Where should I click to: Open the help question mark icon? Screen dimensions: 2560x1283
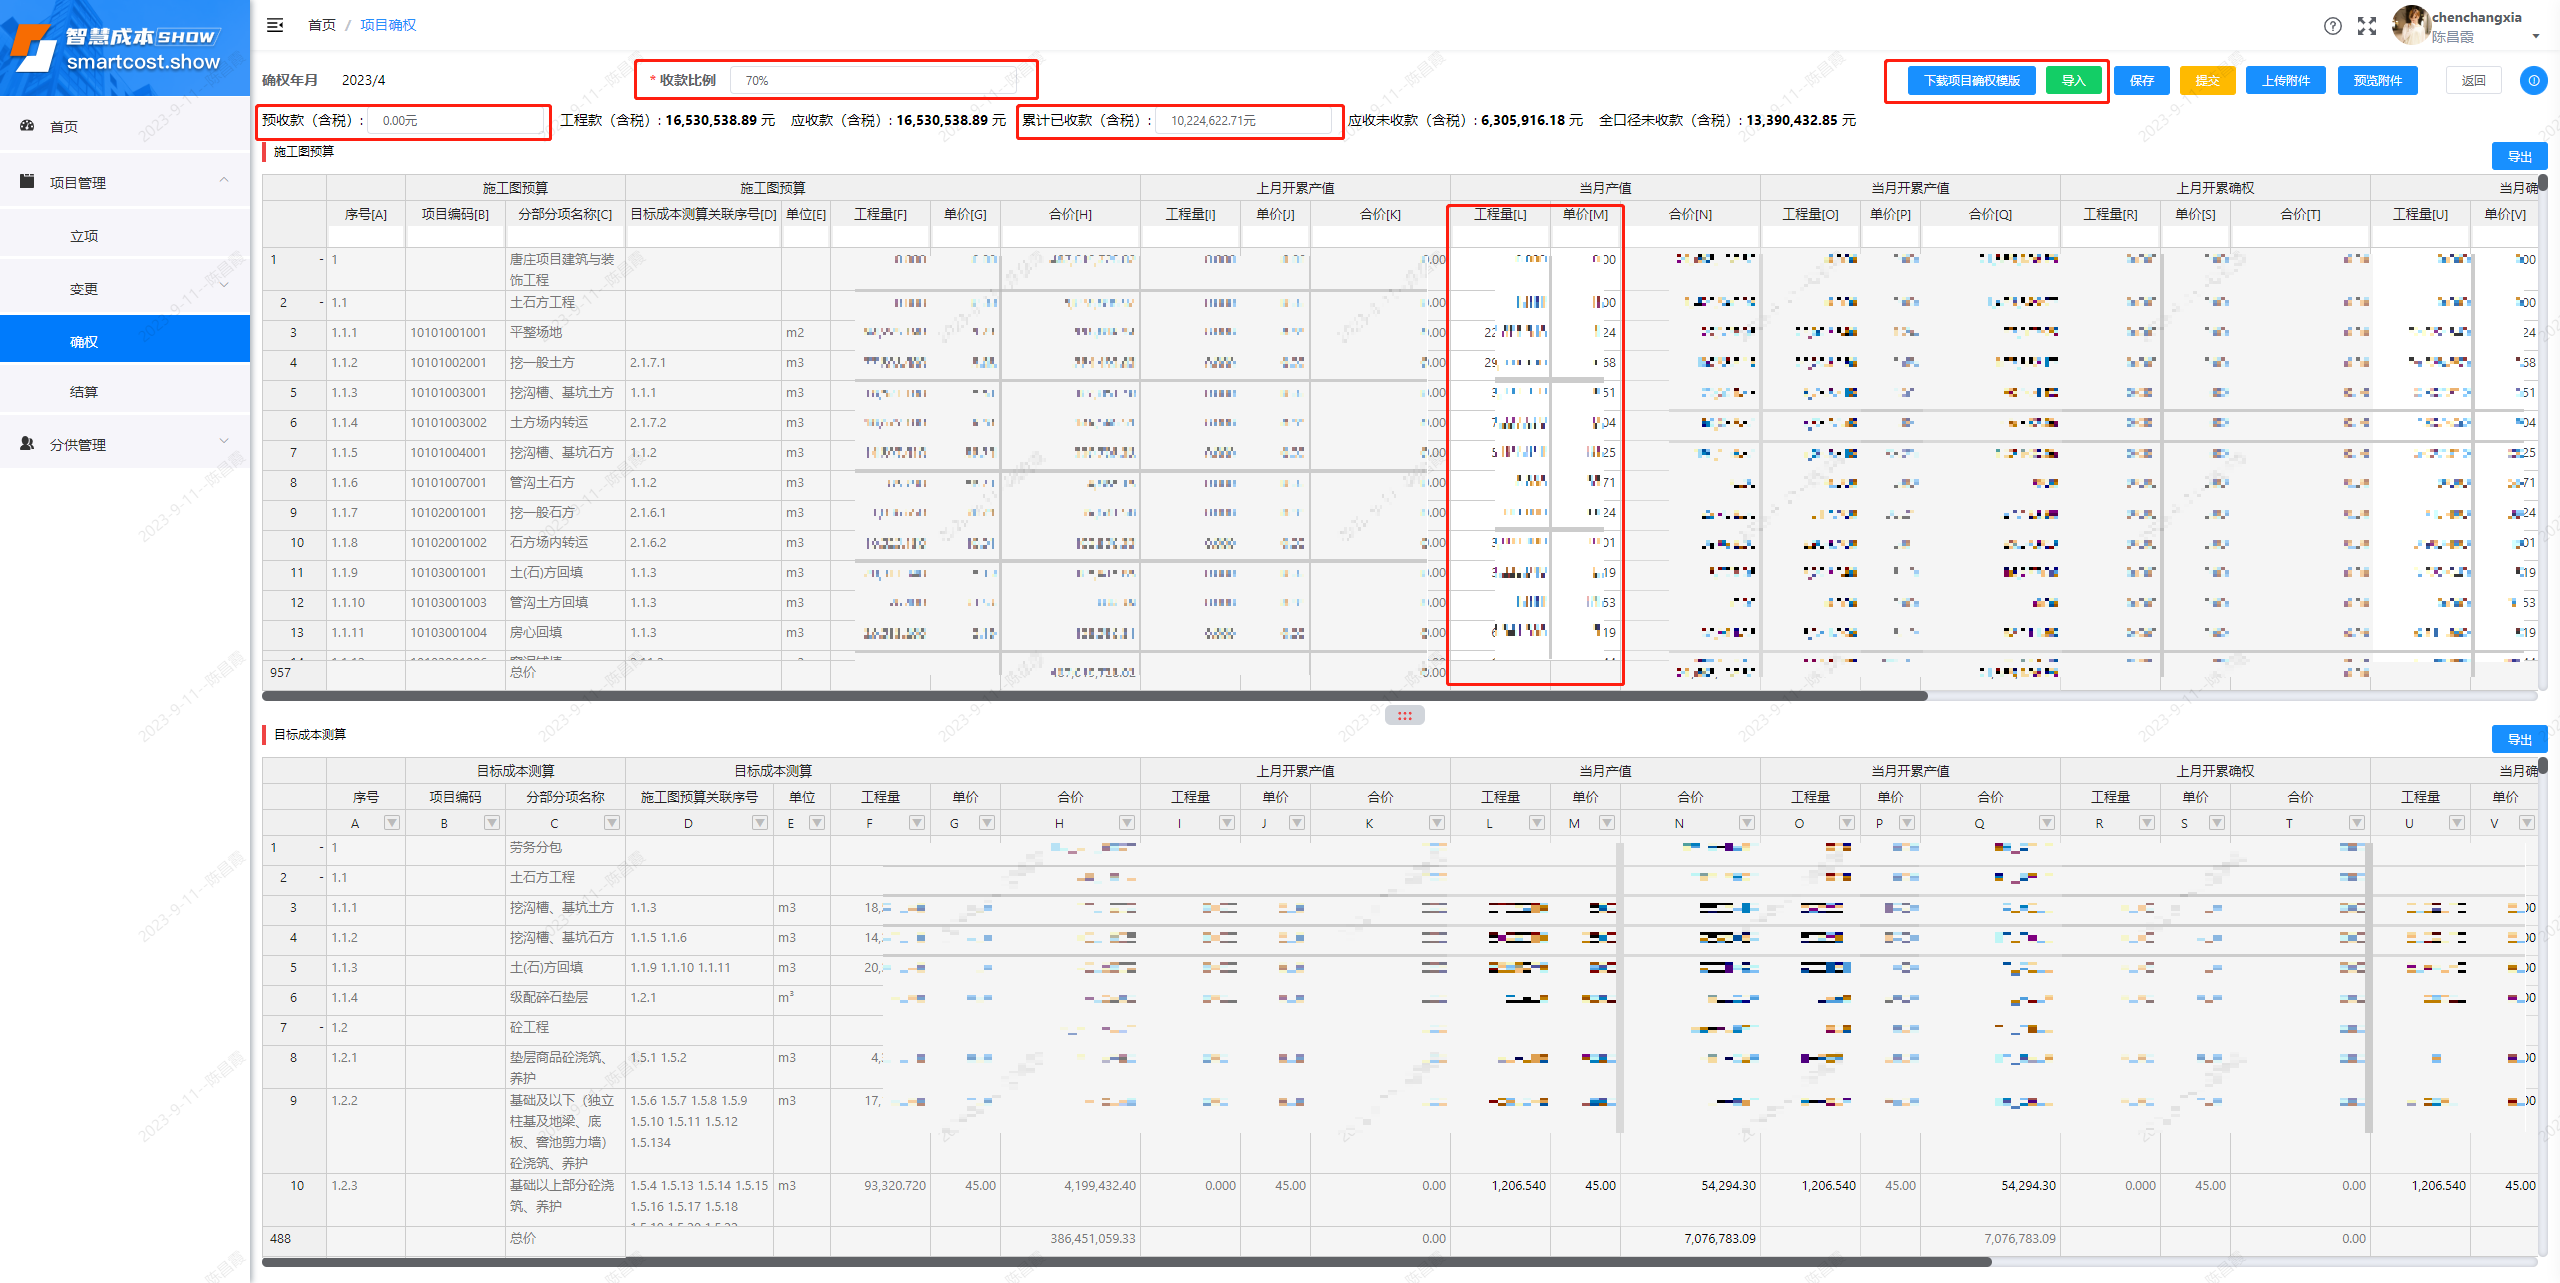(x=2333, y=26)
